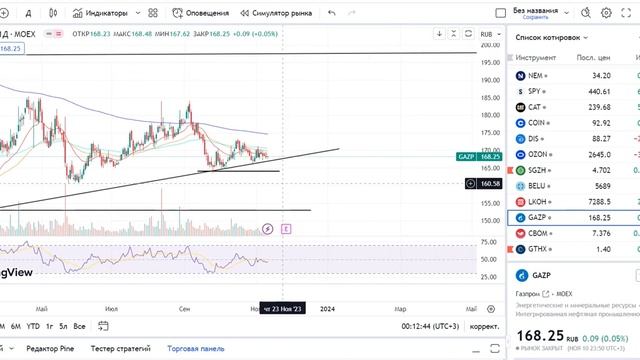
Task: Select the OZON watchlist row
Action: click(573, 155)
